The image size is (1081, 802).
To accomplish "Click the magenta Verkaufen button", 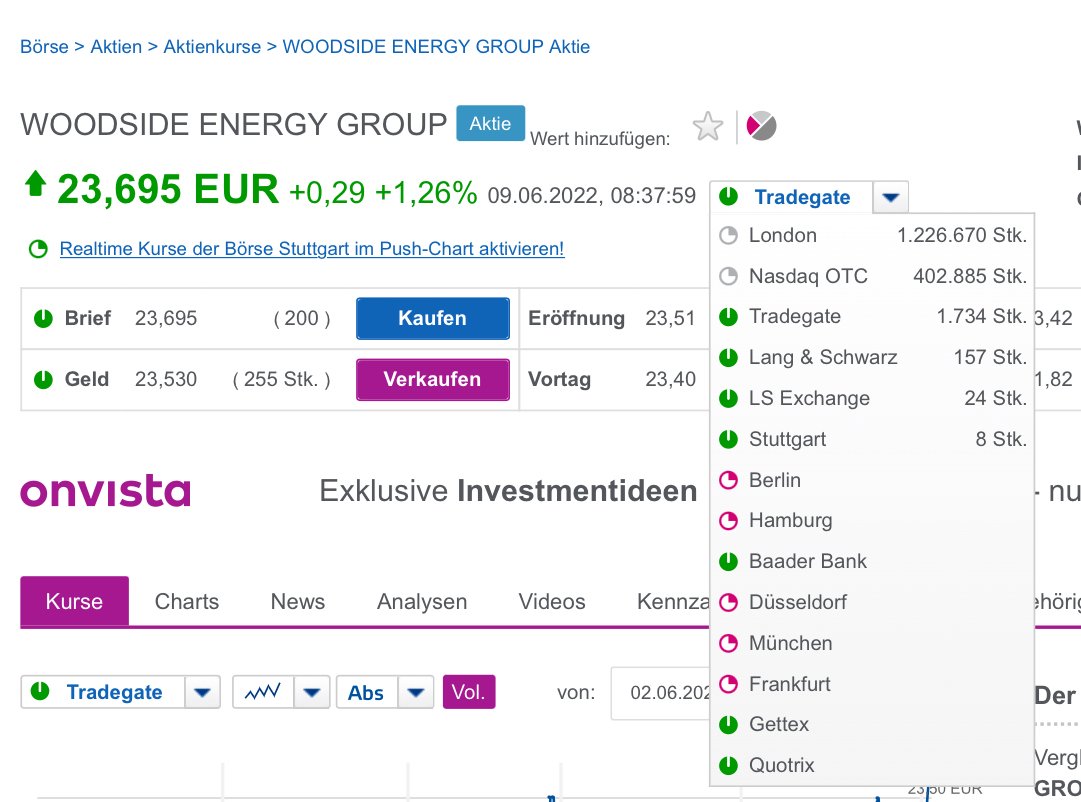I will (x=433, y=379).
